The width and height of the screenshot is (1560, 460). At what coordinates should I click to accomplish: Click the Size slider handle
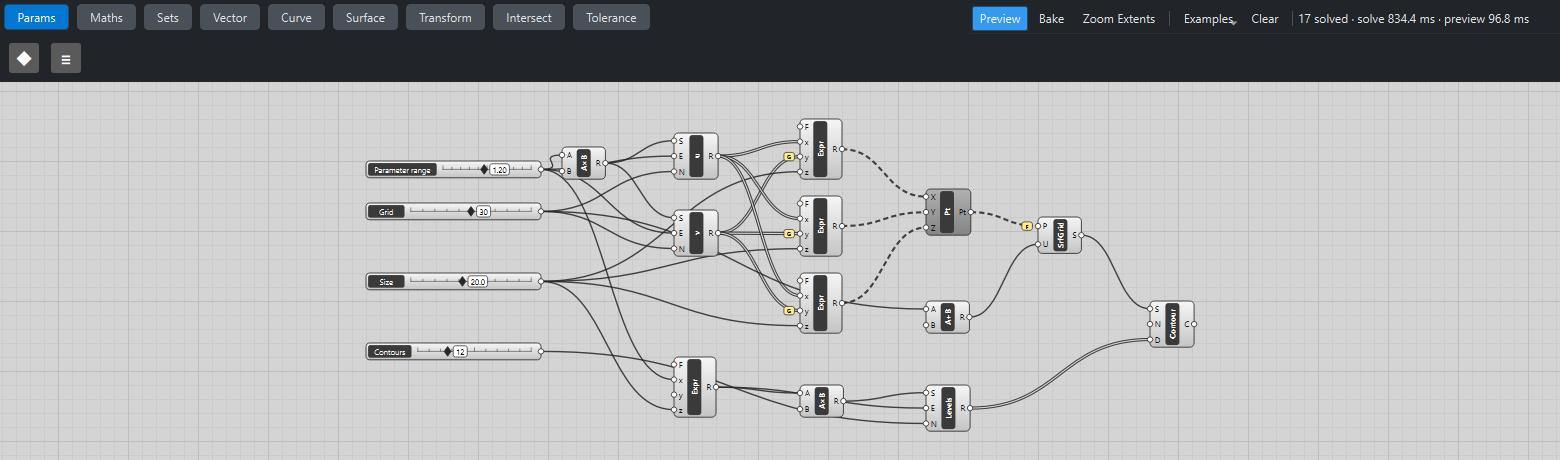[462, 282]
